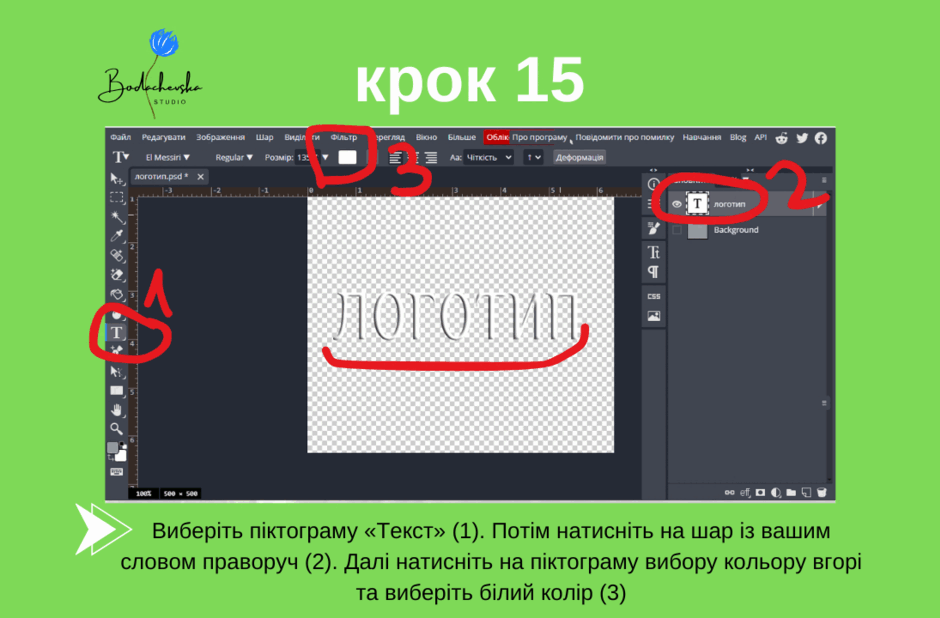This screenshot has width=940, height=618.
Task: Open the Paragraph panel pilcrow icon
Action: (653, 273)
